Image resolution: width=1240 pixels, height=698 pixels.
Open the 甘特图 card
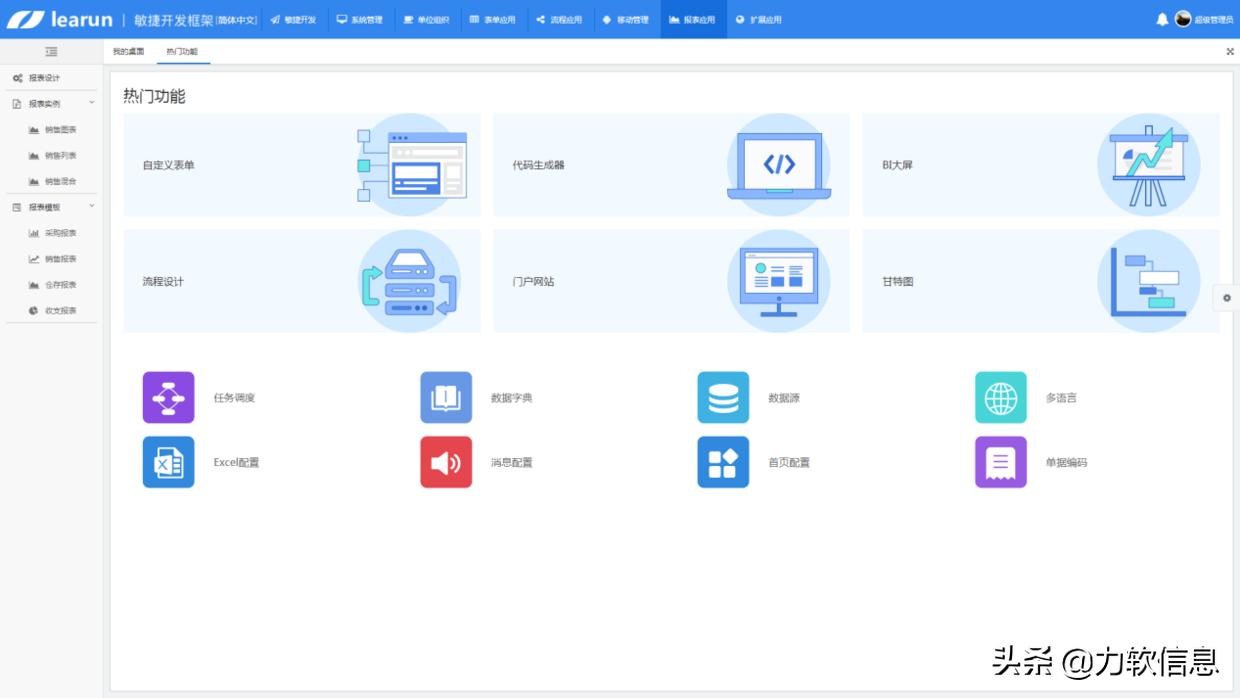click(x=1041, y=281)
